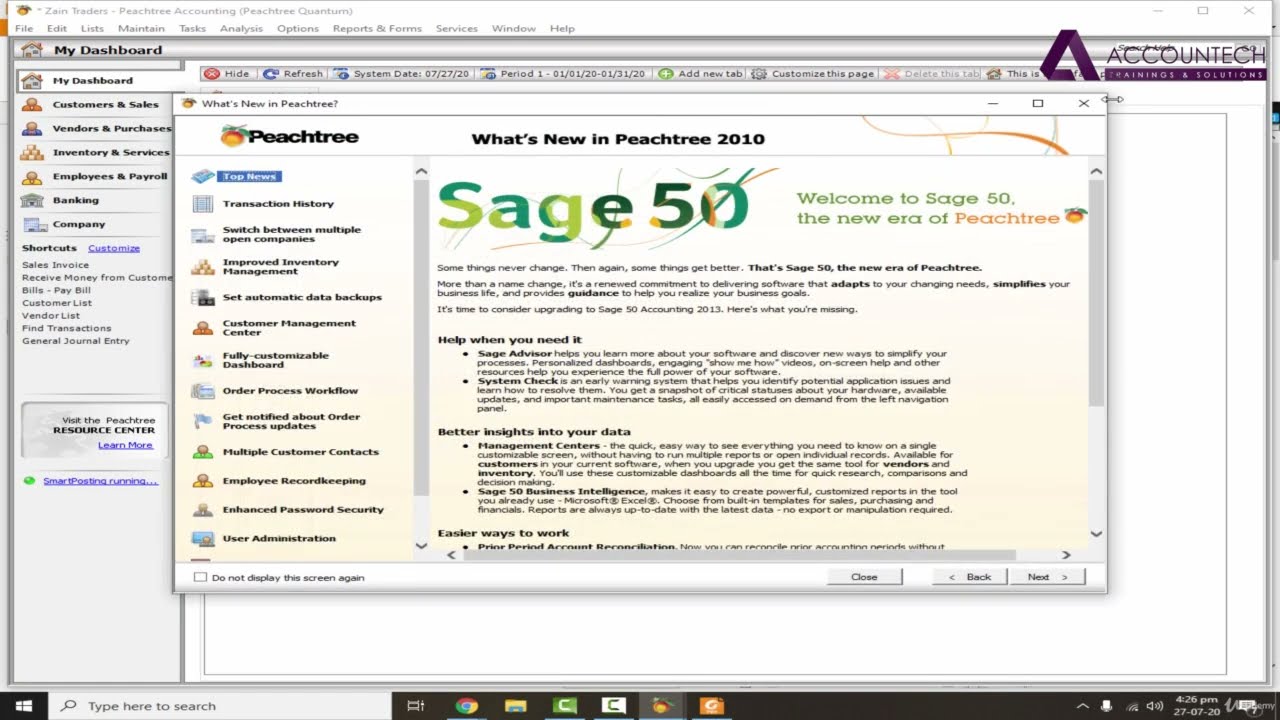1280x720 pixels.
Task: Open the Lists menu
Action: [92, 28]
